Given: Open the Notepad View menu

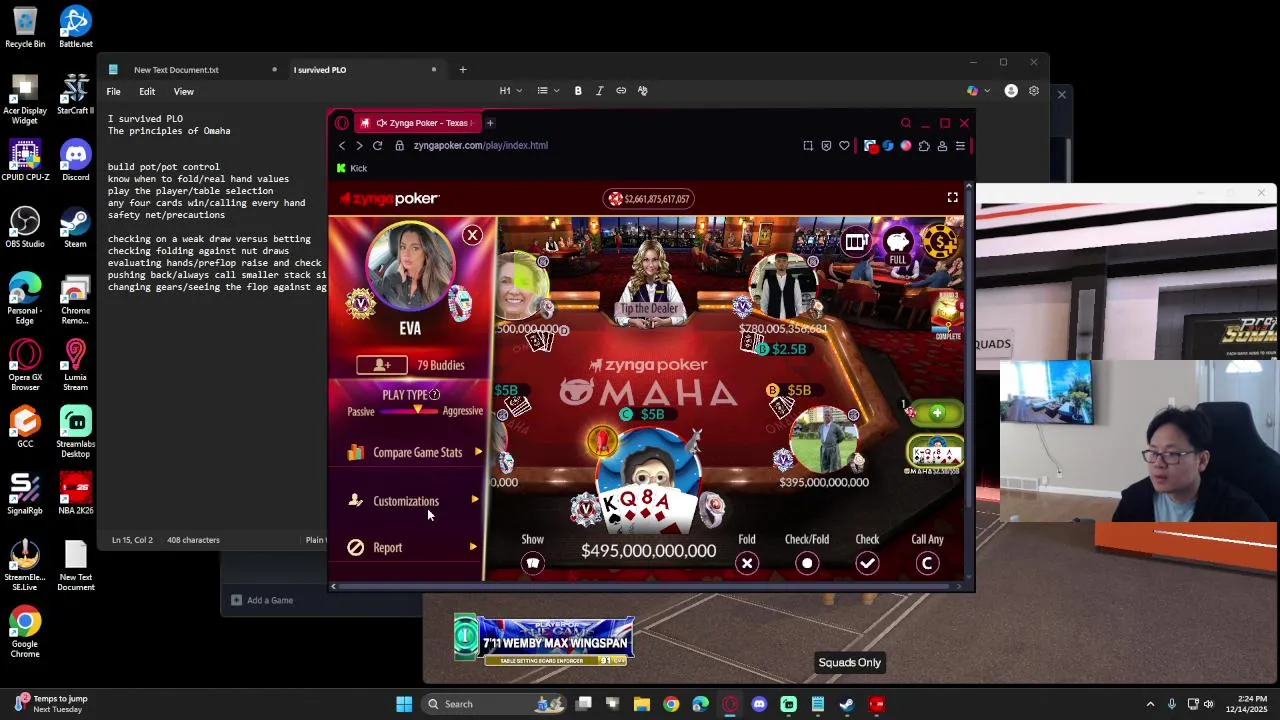Looking at the screenshot, I should [184, 91].
